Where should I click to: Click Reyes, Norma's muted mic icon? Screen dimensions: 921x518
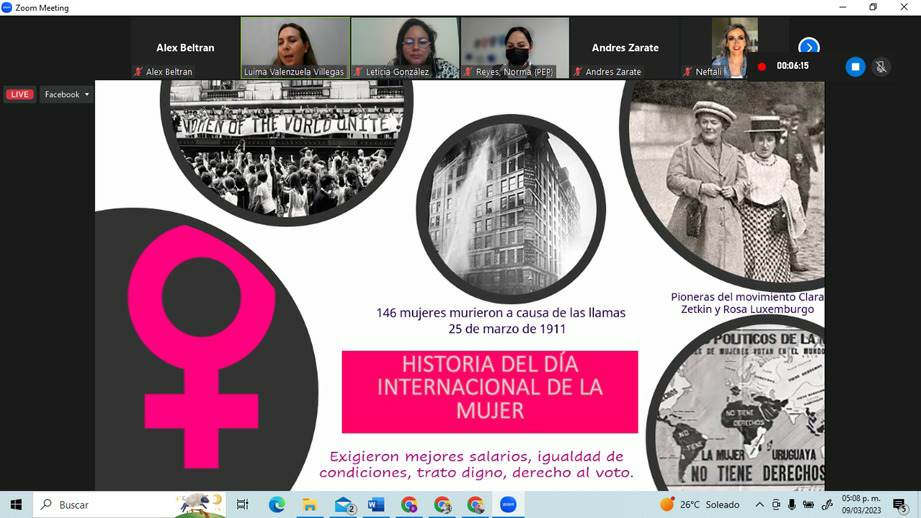tap(468, 72)
